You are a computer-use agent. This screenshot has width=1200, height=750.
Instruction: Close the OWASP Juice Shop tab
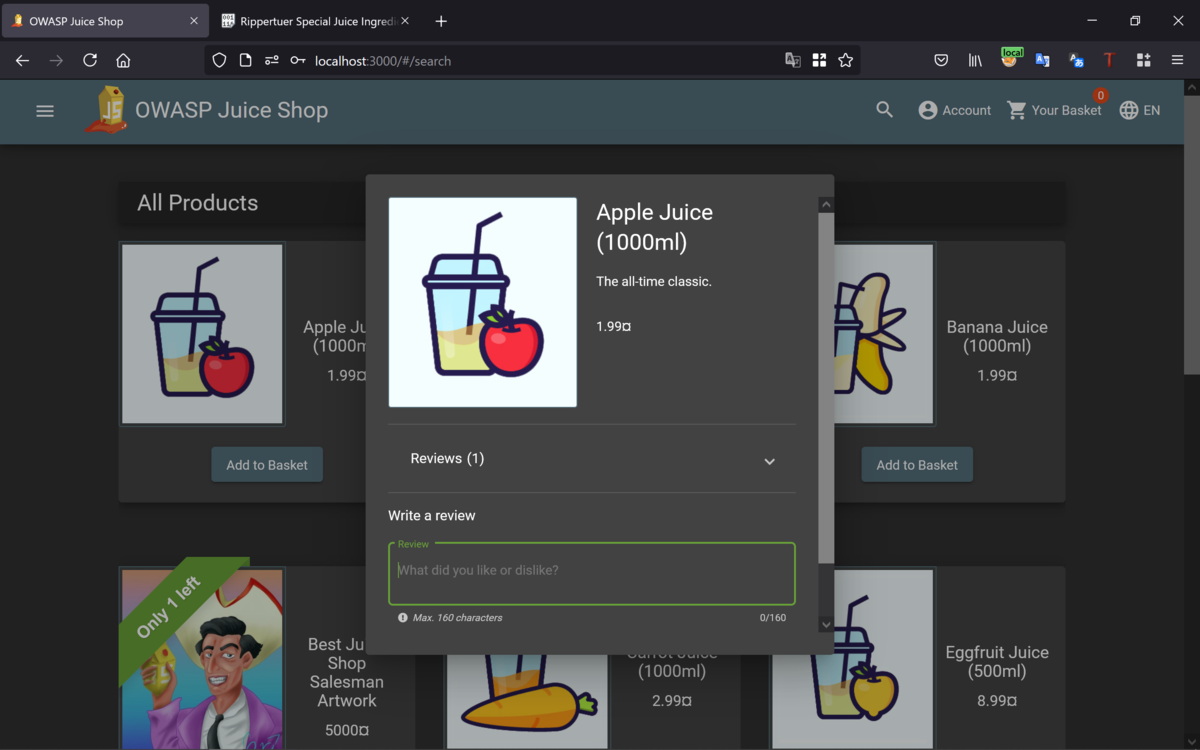click(193, 21)
